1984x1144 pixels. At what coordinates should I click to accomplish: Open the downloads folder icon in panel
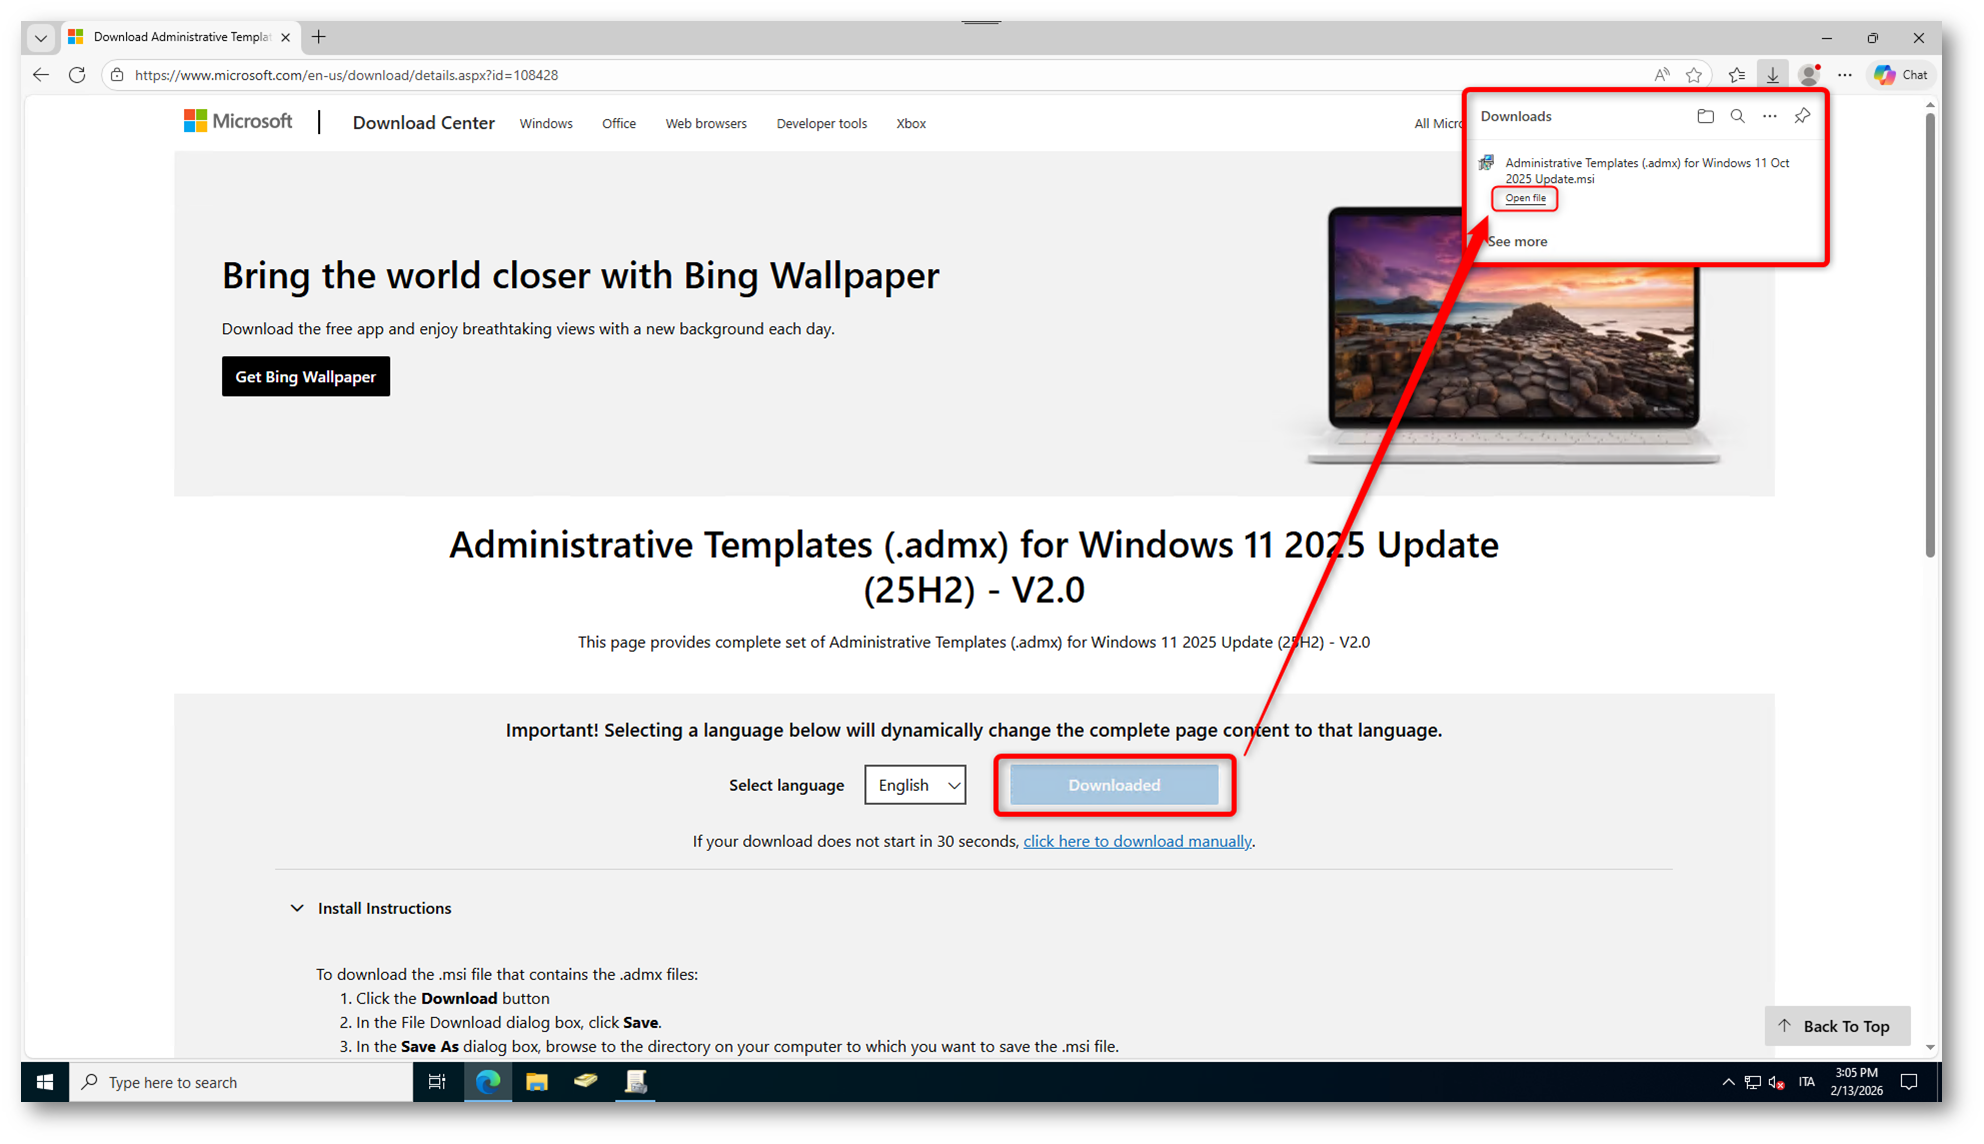pyautogui.click(x=1705, y=116)
